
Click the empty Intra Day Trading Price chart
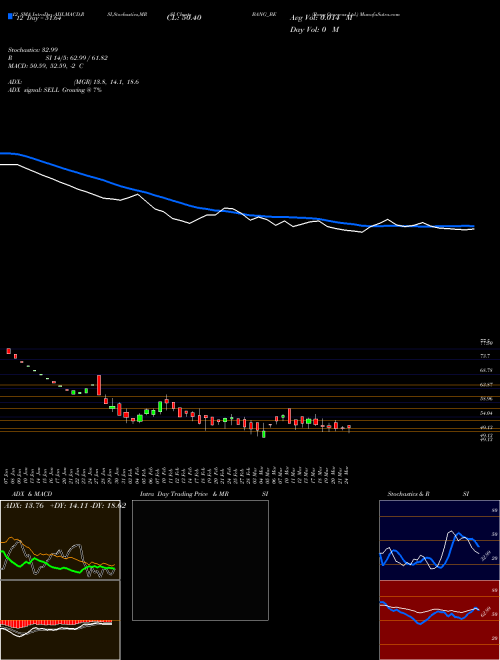tap(200, 560)
